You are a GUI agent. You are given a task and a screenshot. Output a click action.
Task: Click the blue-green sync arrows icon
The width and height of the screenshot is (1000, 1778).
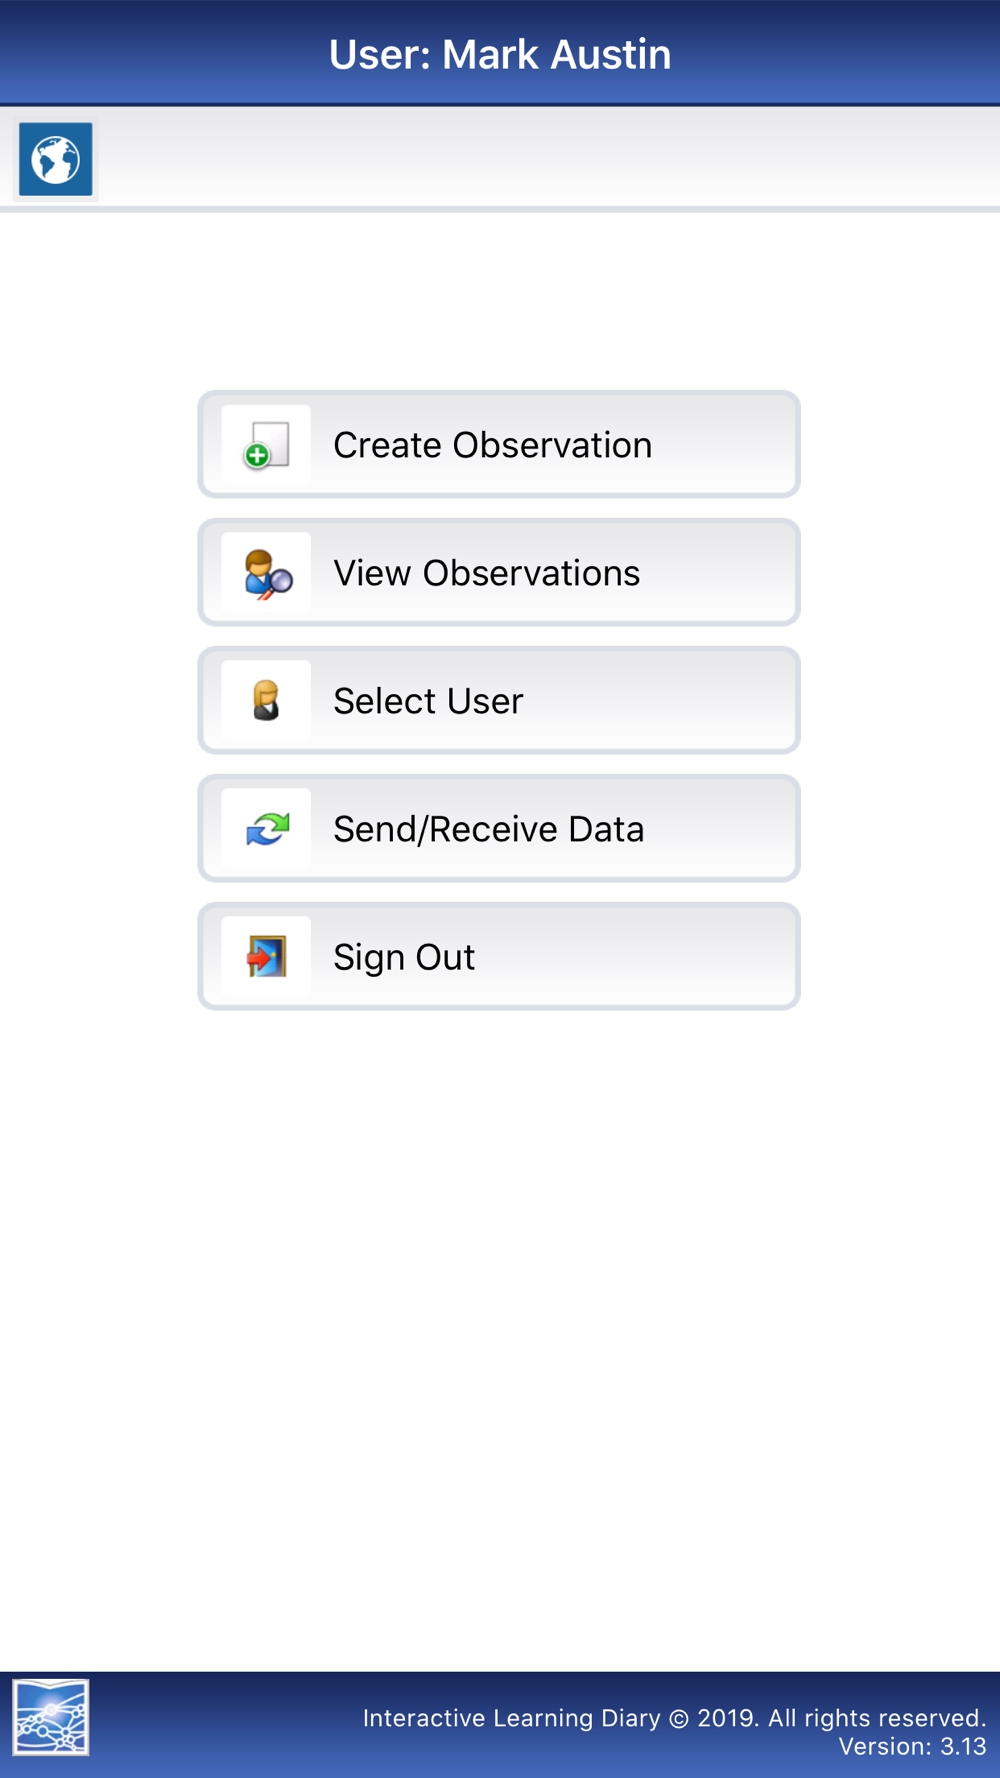[266, 829]
